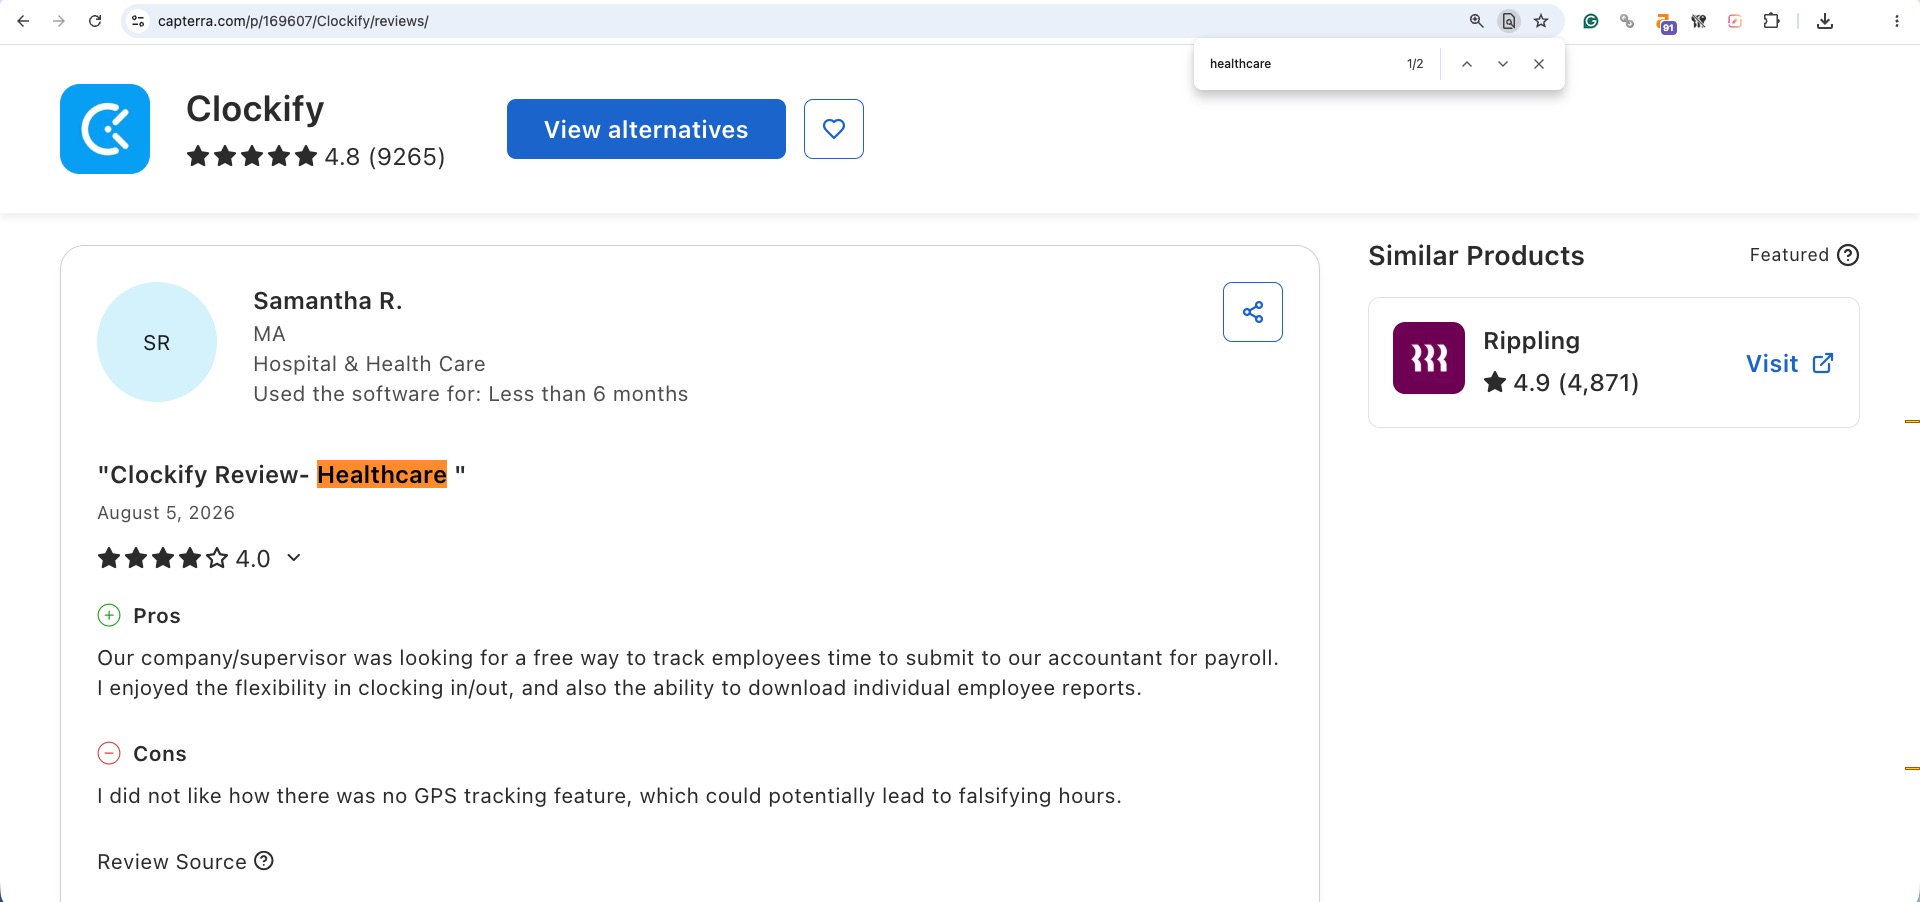Viewport: 1920px width, 902px height.
Task: Click the find-in-page icon in address bar
Action: coord(1509,21)
